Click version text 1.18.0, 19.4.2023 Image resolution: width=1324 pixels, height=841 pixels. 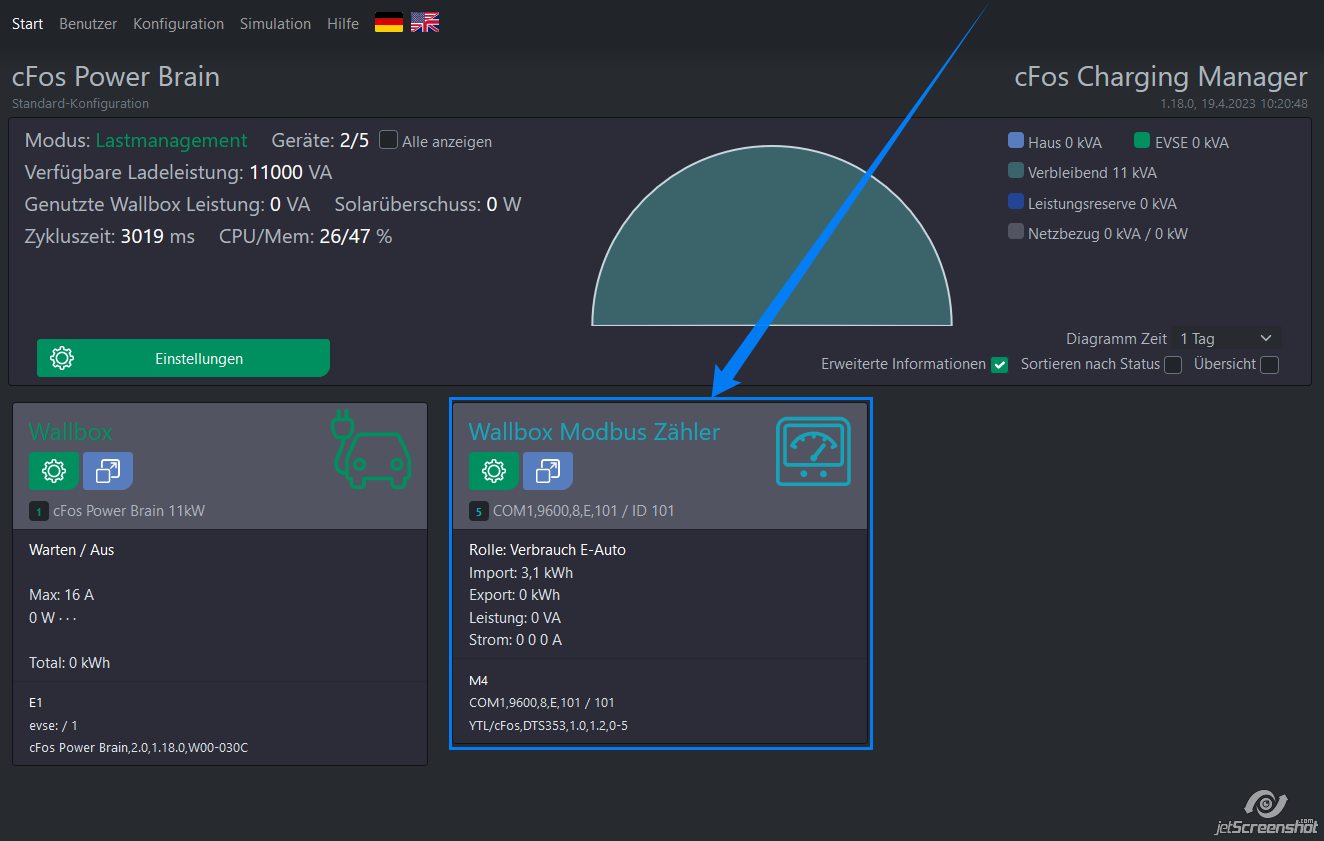[1234, 103]
